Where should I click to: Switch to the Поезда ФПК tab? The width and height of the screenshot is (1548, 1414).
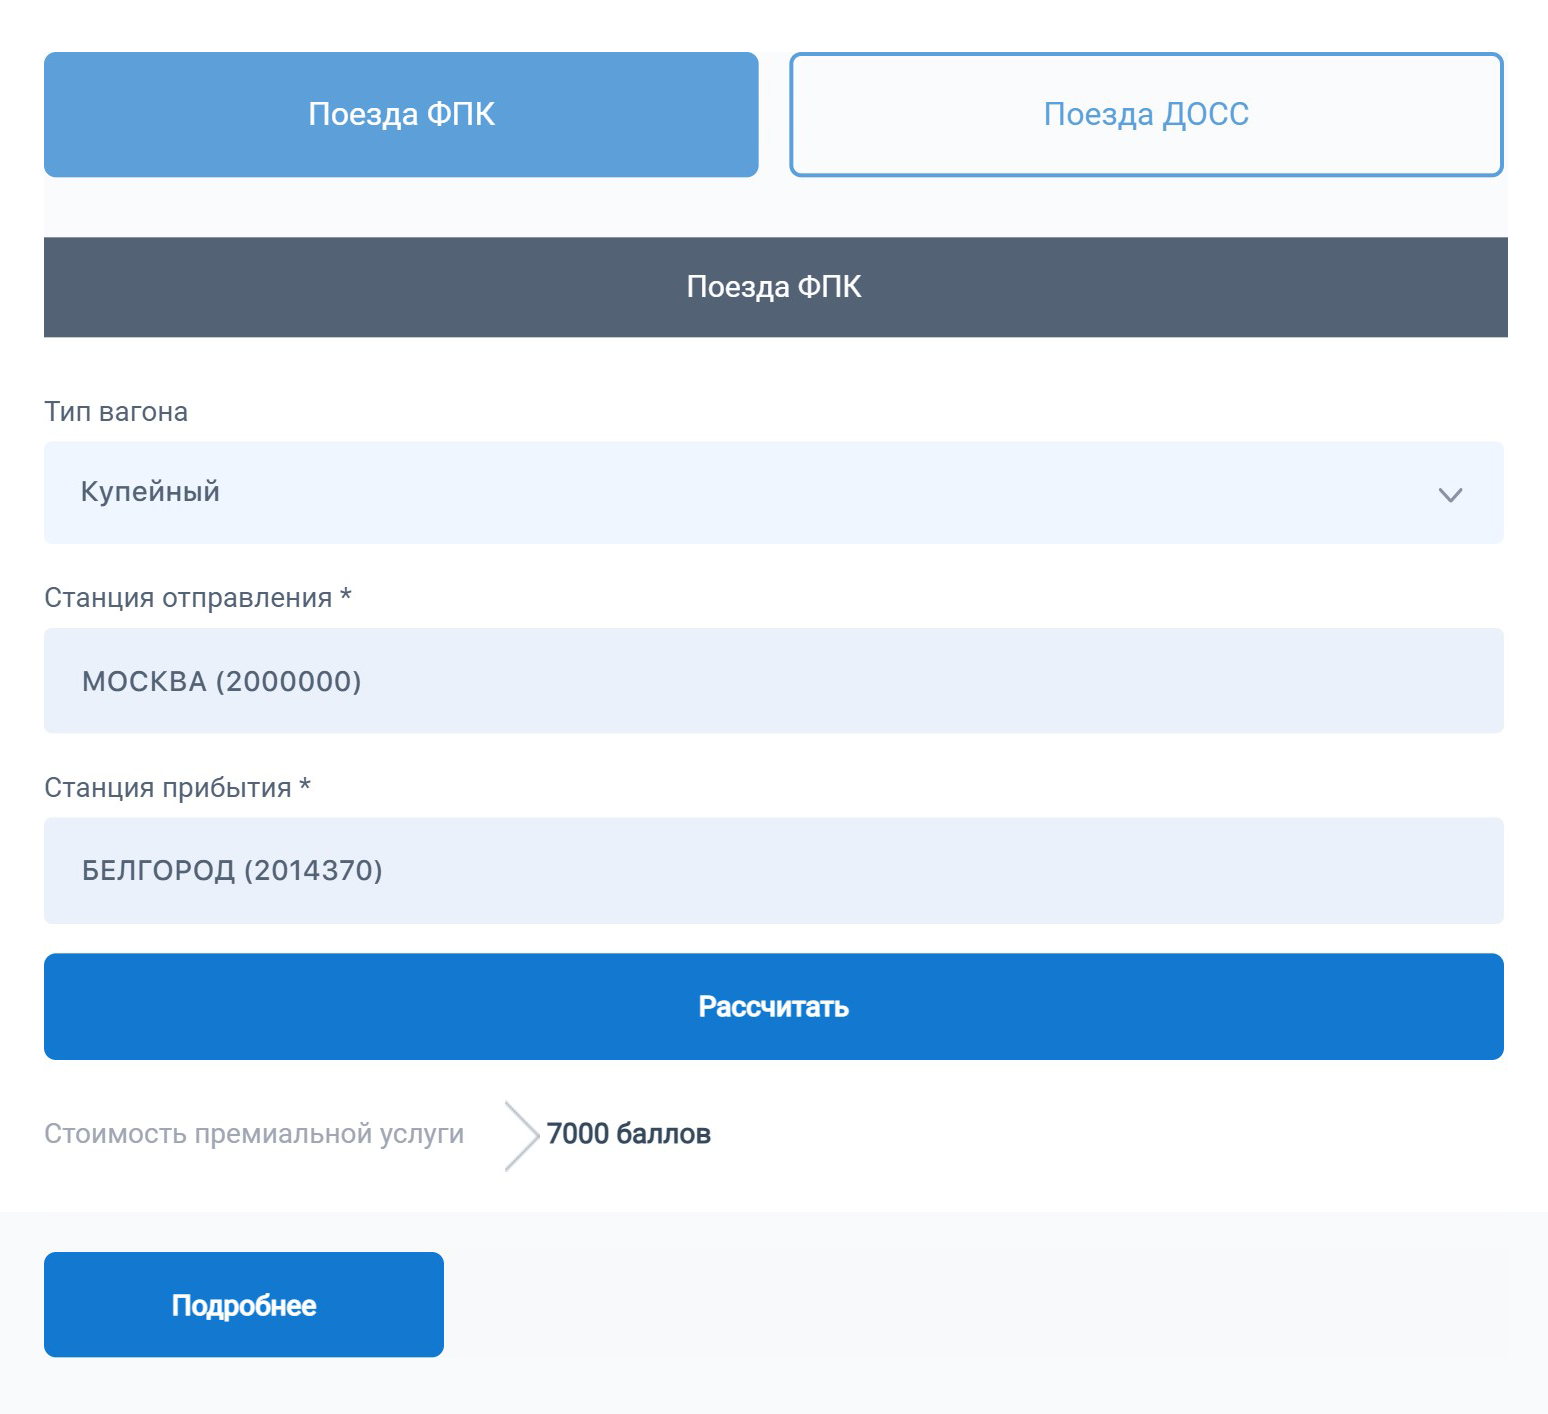coord(401,114)
